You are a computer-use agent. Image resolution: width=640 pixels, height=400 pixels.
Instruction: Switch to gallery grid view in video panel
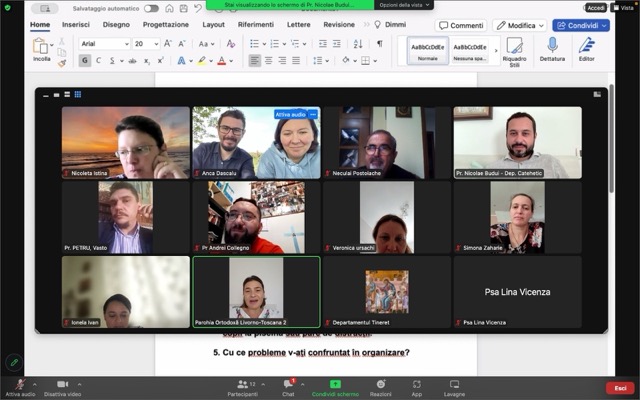pos(78,94)
